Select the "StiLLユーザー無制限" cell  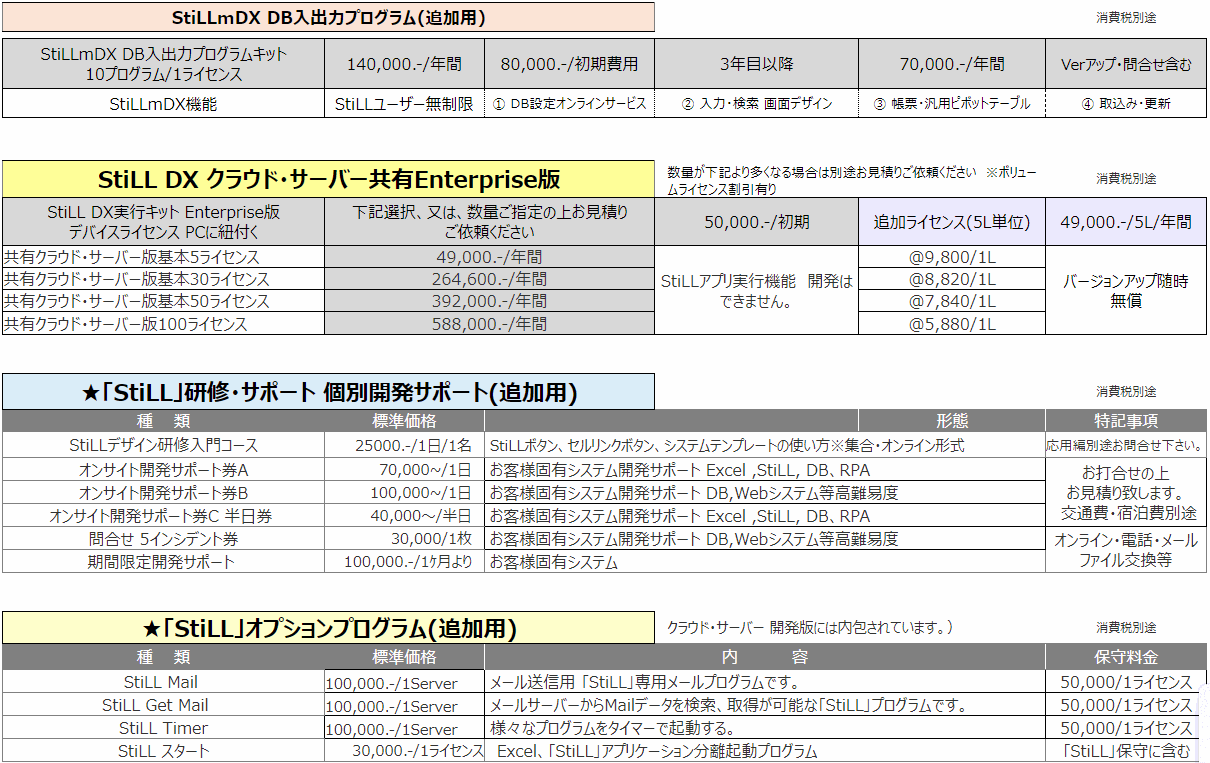click(x=404, y=103)
